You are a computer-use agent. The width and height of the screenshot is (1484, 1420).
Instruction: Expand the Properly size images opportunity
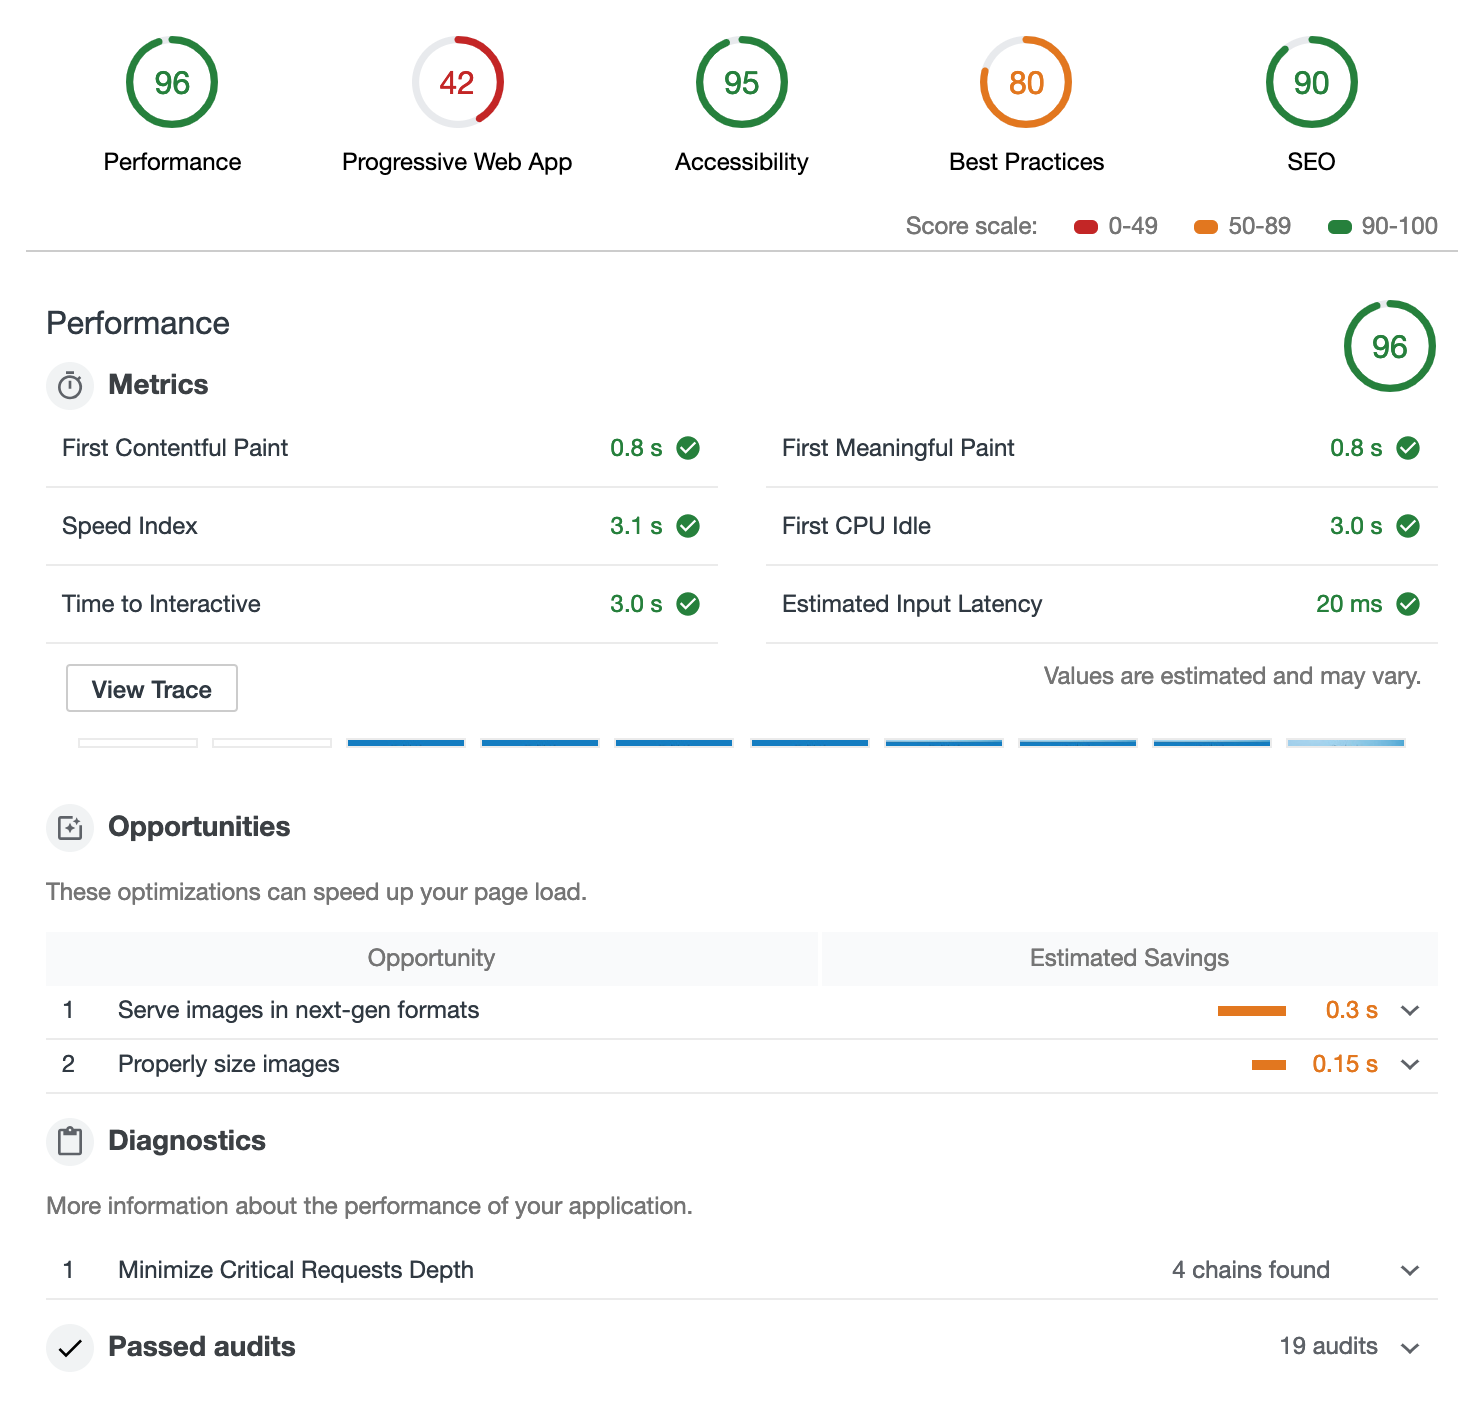(1410, 1065)
